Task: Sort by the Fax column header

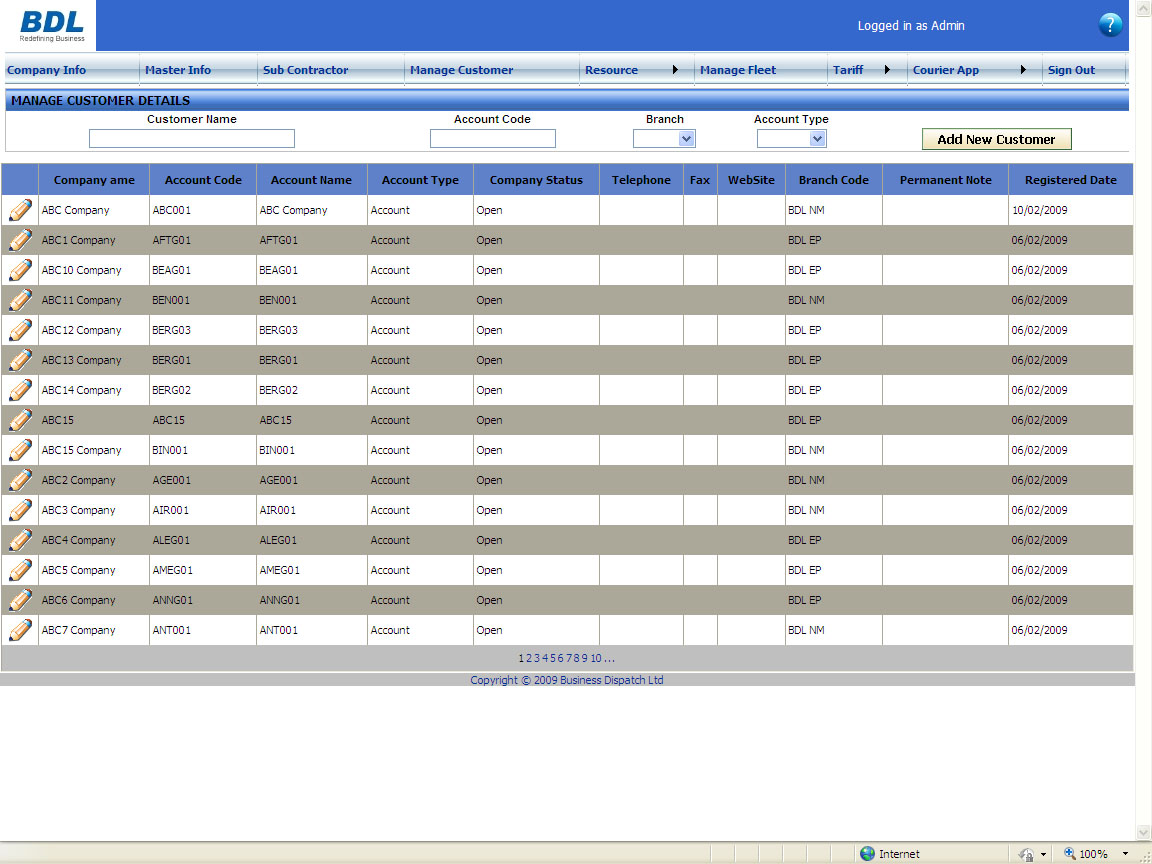Action: tap(700, 180)
